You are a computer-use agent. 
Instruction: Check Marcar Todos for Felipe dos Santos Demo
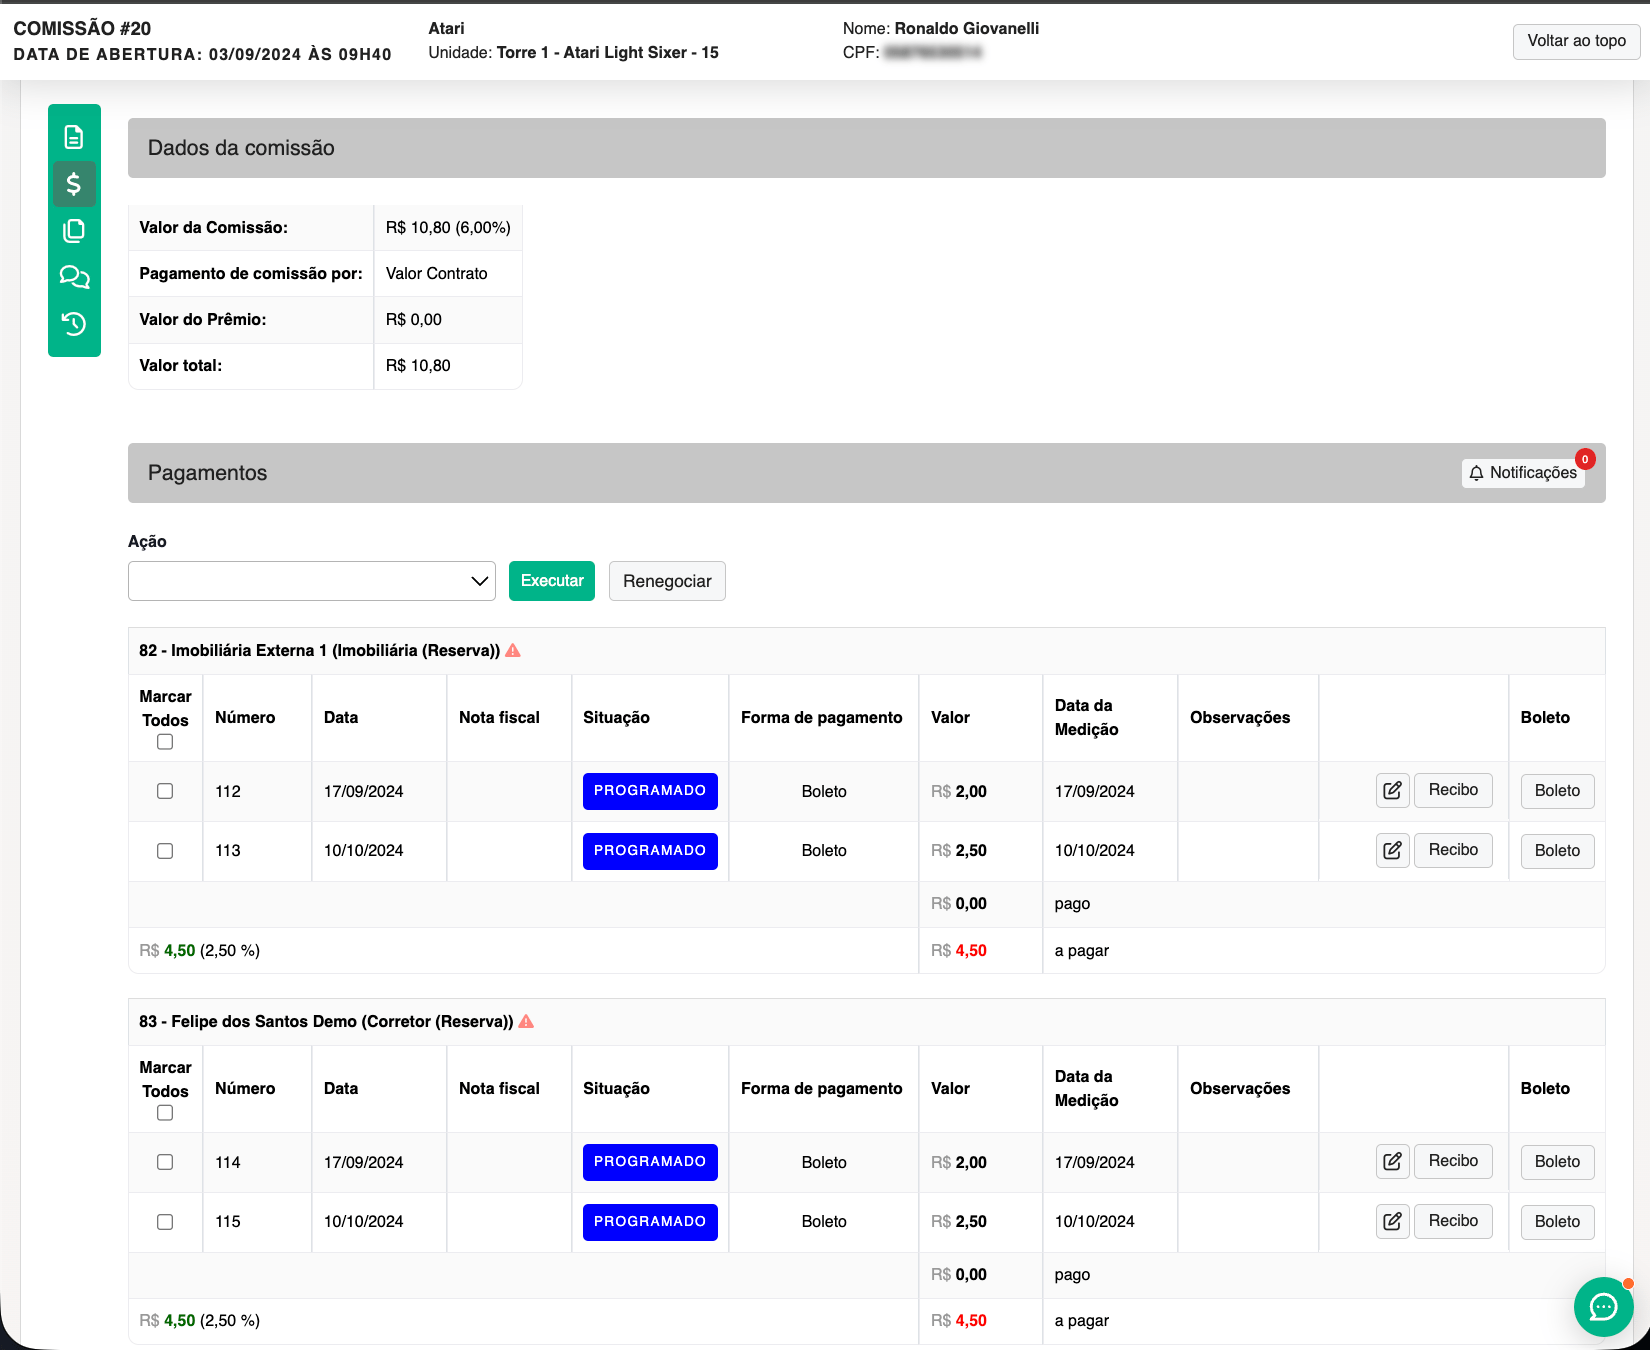tap(165, 1113)
